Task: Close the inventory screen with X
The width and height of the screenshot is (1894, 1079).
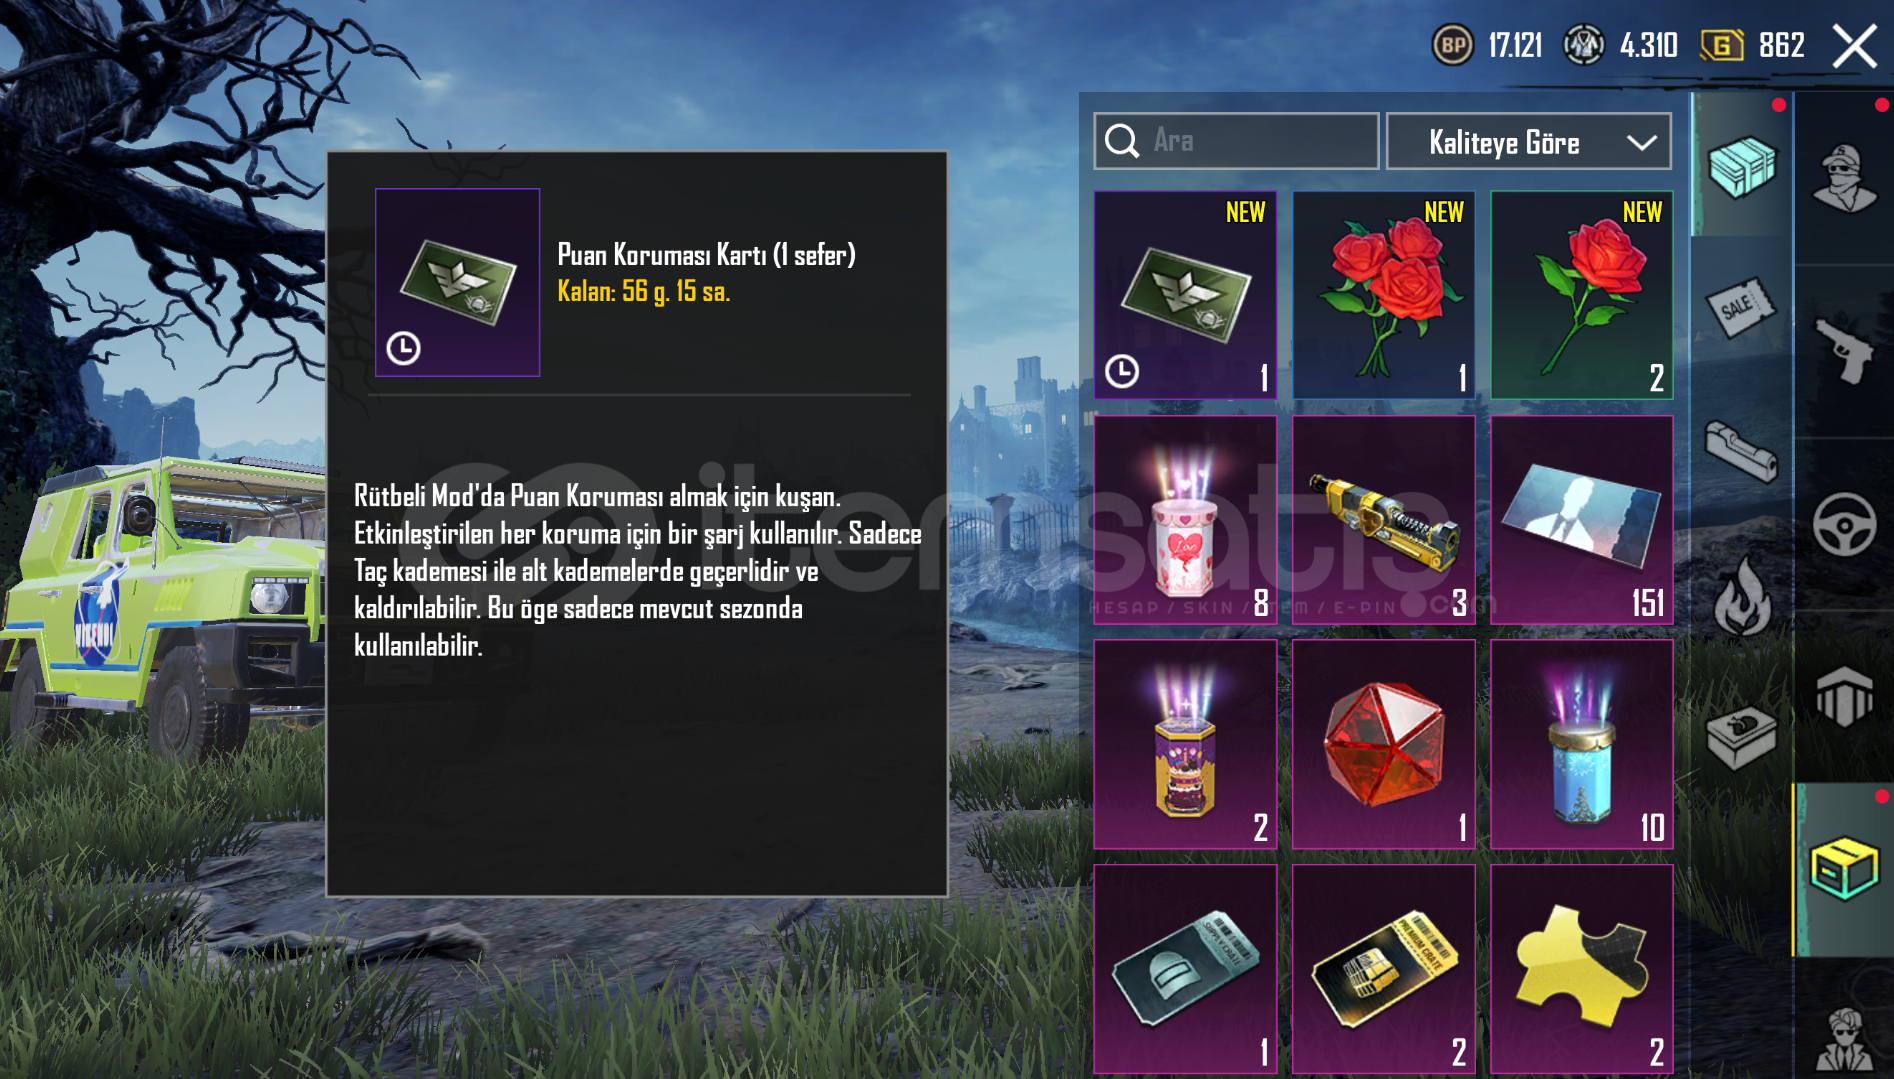Action: pos(1854,46)
